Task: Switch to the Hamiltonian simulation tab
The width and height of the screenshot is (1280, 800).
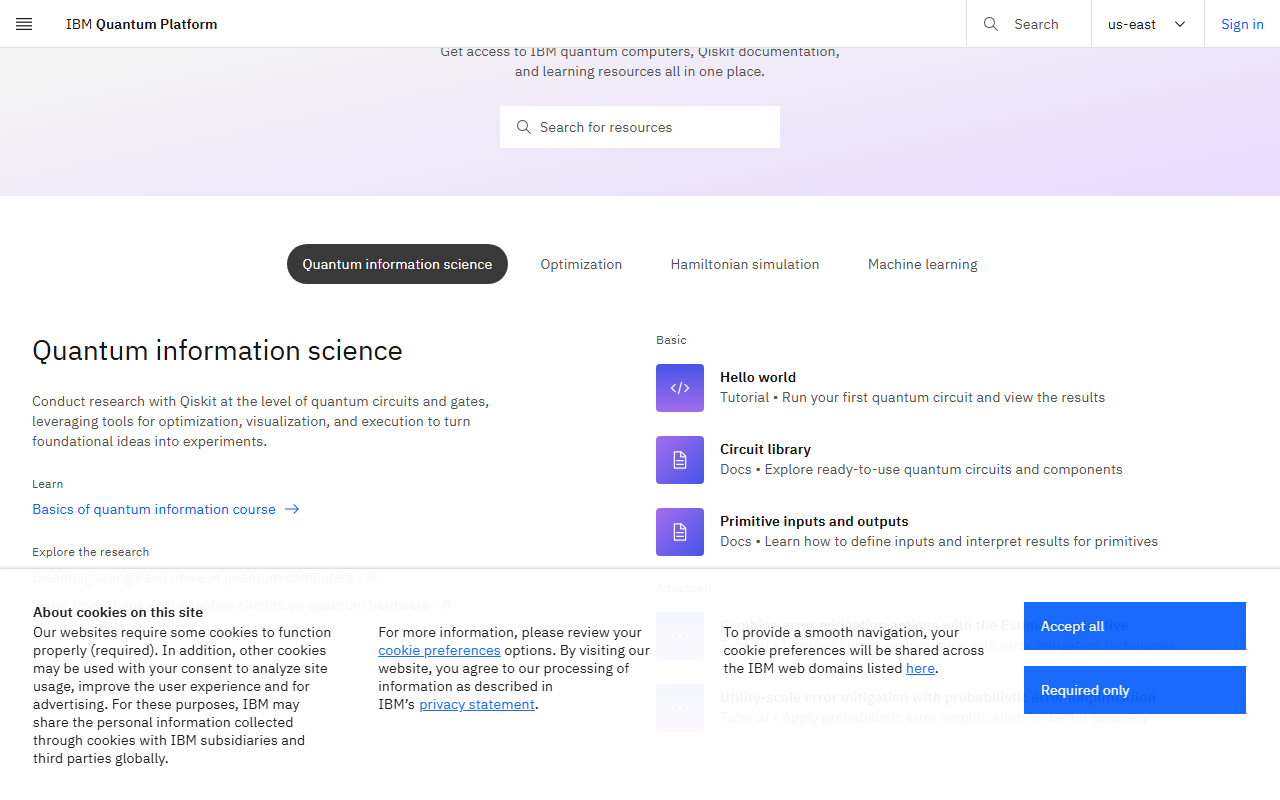Action: pos(745,264)
